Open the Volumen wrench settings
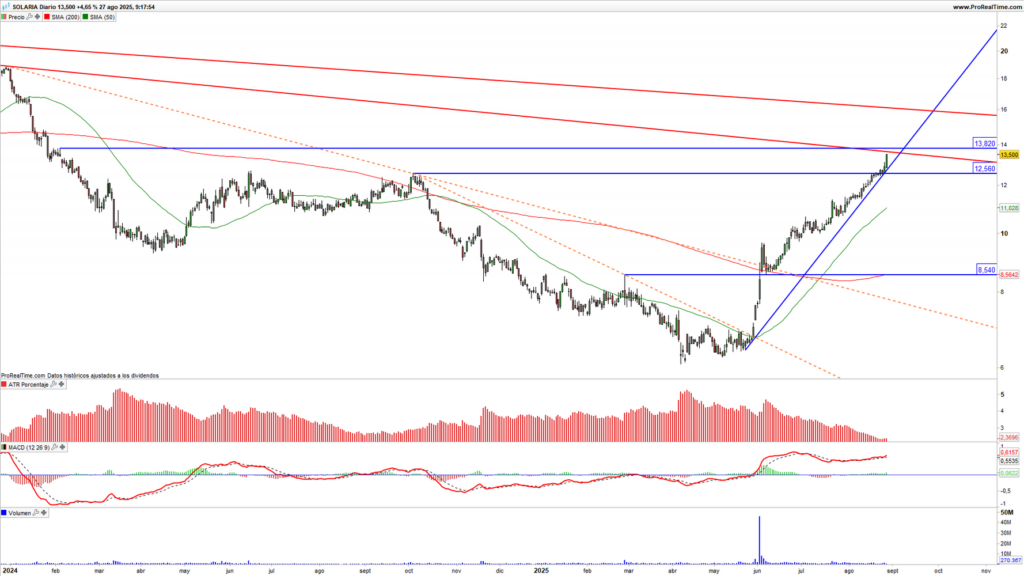1024x576 pixels. [x=35, y=511]
